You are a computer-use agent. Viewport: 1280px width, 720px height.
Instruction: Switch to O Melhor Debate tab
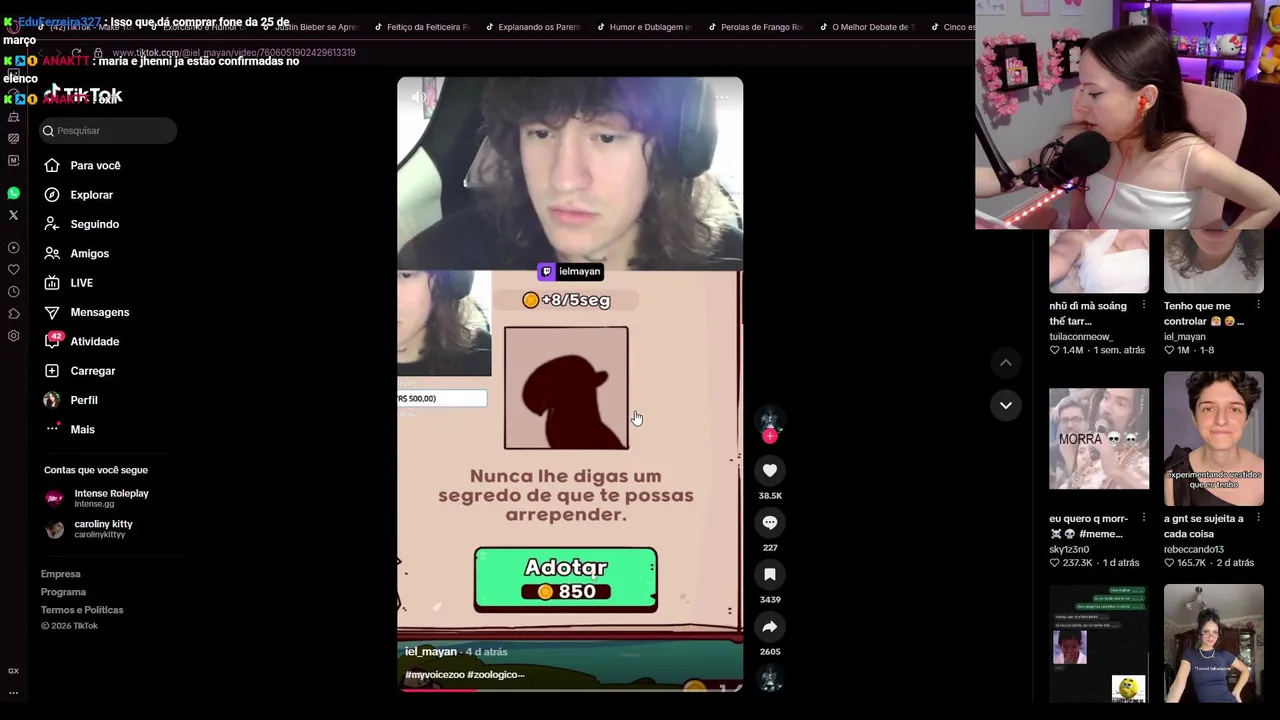(x=868, y=27)
